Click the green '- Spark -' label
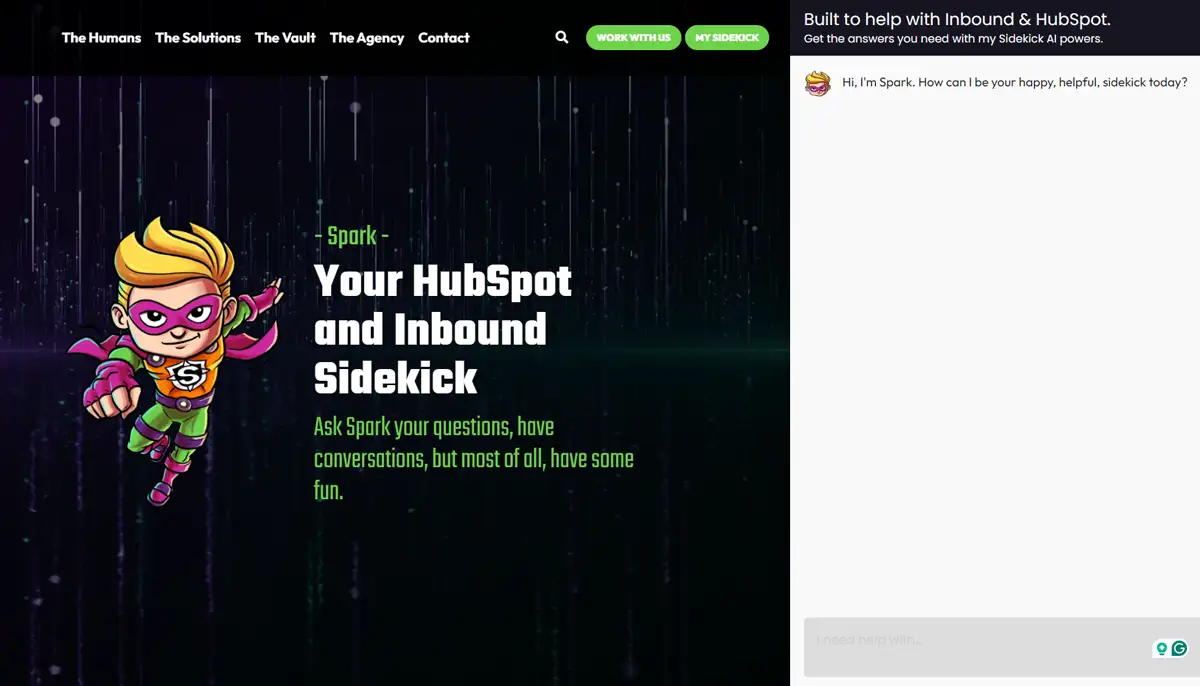The height and width of the screenshot is (686, 1200). [351, 236]
